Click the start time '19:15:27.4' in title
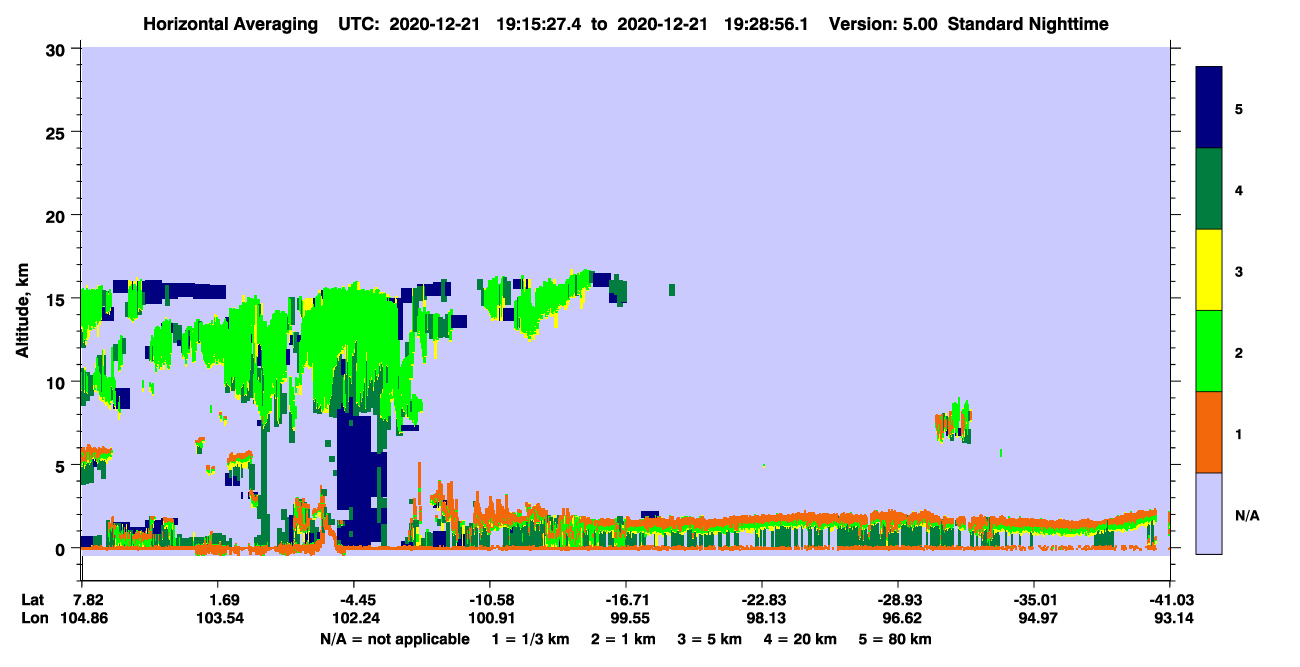The height and width of the screenshot is (667, 1300). [x=539, y=24]
